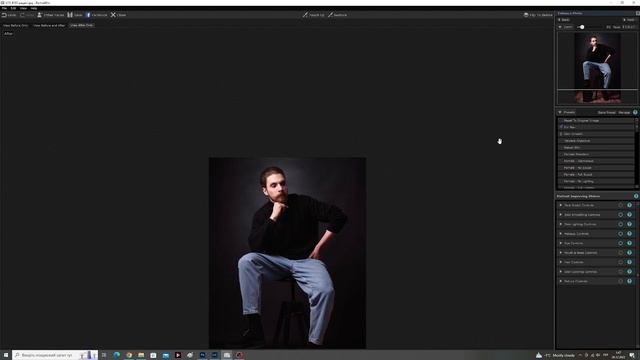Open help for Eye Controls
Viewport: 640px width, 360px height.
[629, 243]
